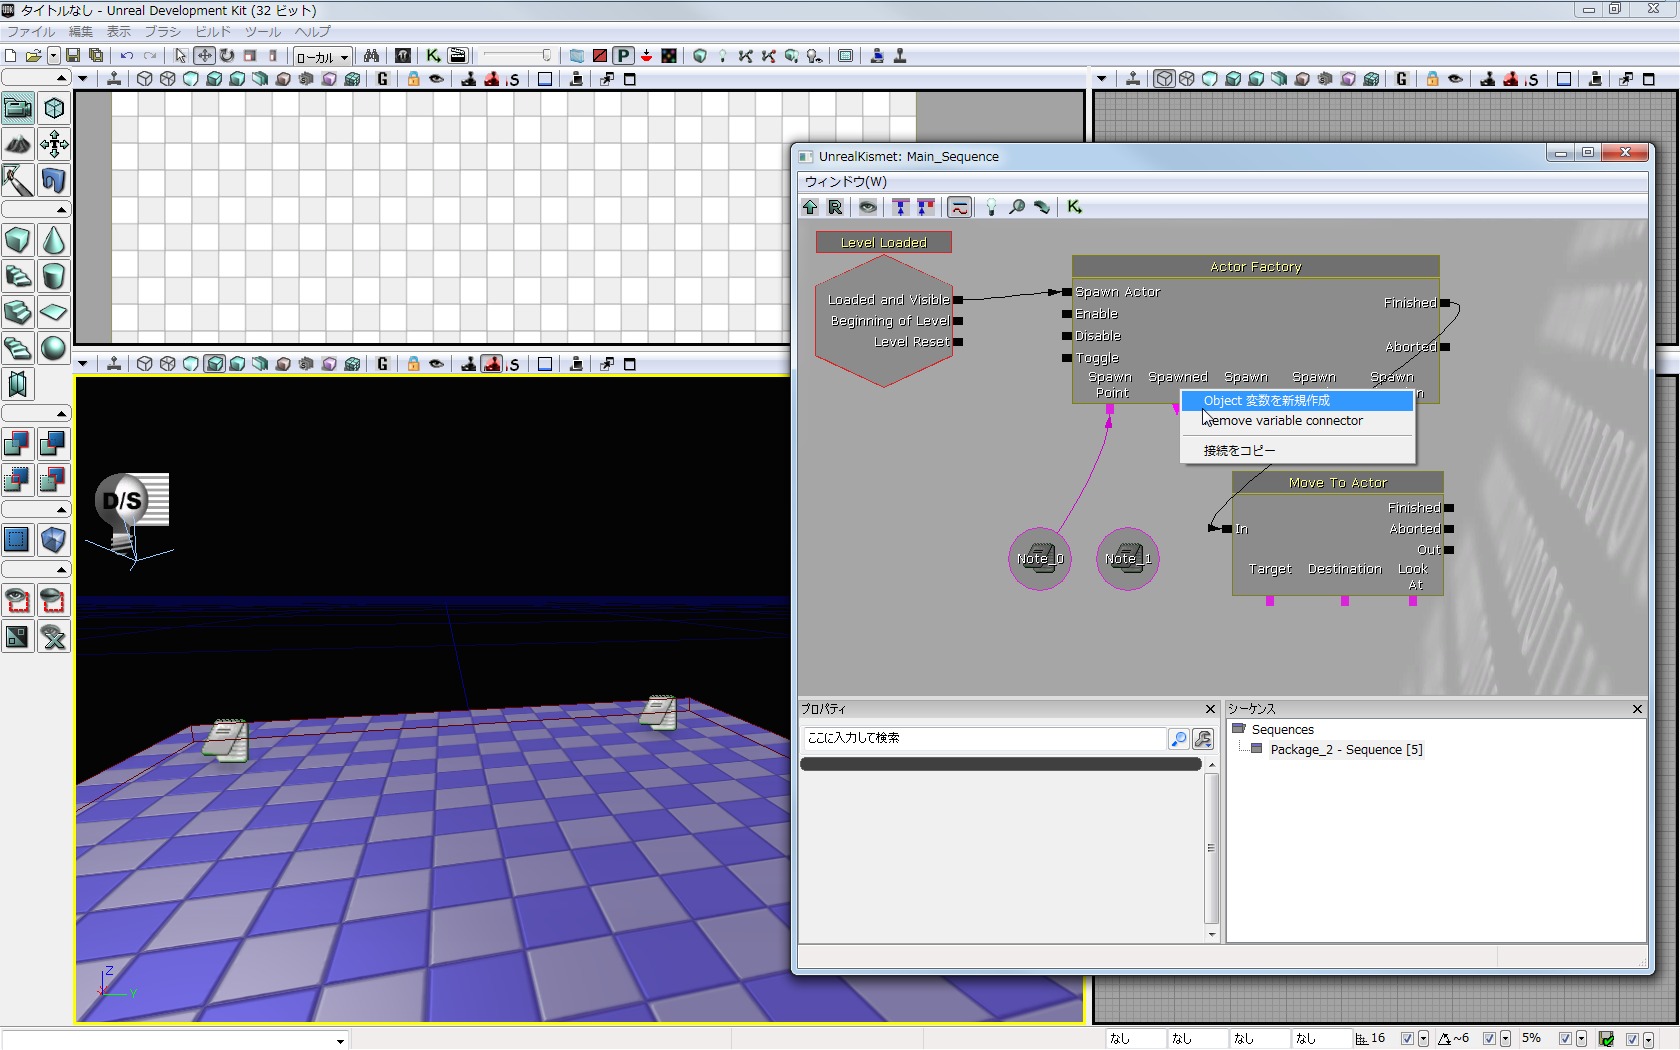Click the Kismet parent sequence up arrow

811,207
